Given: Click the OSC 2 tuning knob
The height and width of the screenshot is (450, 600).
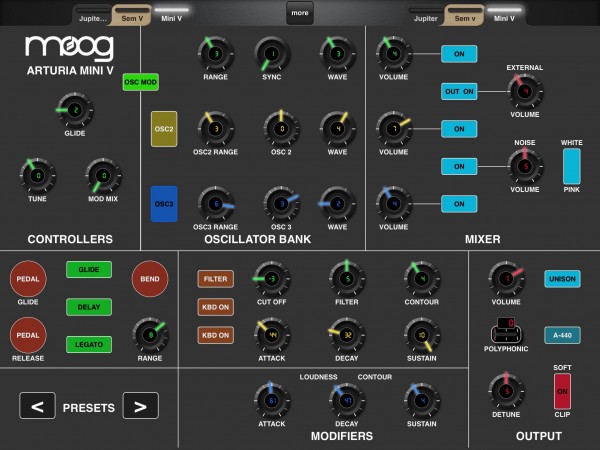Looking at the screenshot, I should pyautogui.click(x=281, y=129).
